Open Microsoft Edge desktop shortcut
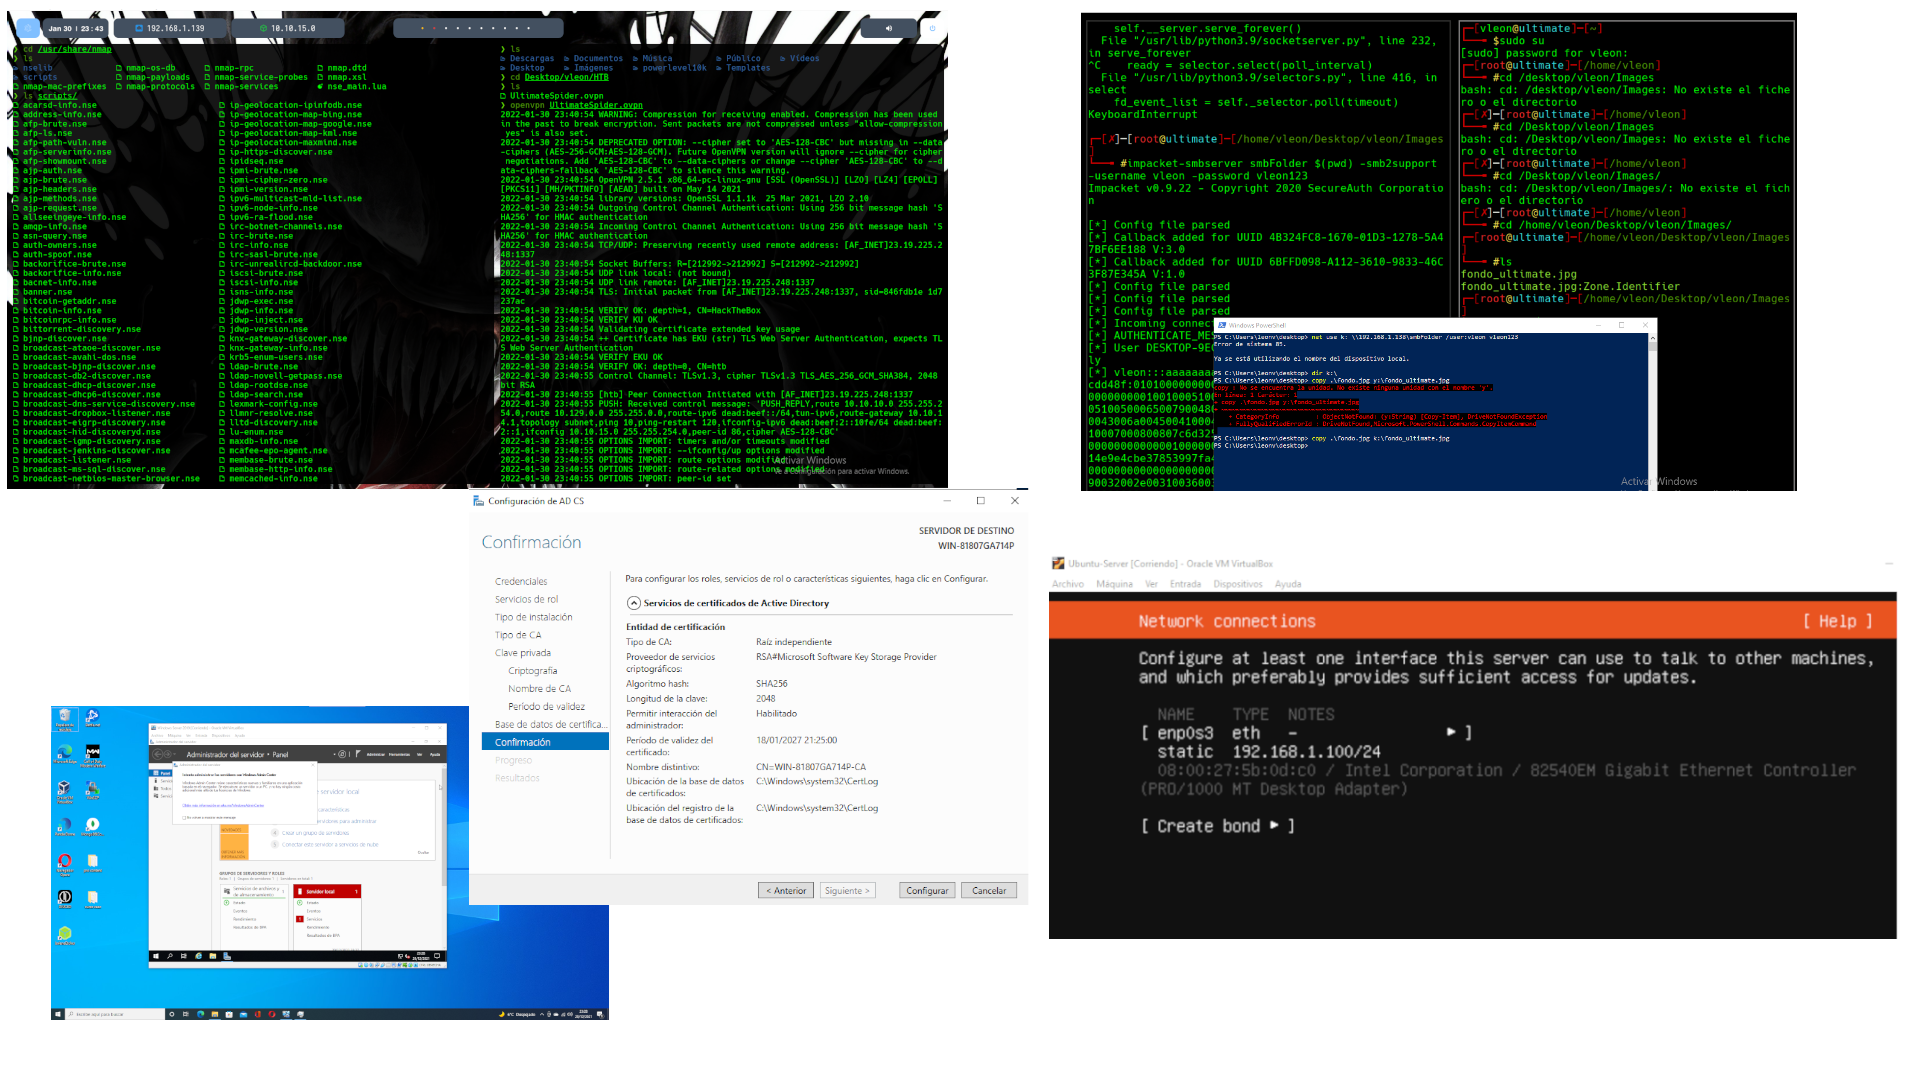The image size is (1920, 1080). point(65,752)
